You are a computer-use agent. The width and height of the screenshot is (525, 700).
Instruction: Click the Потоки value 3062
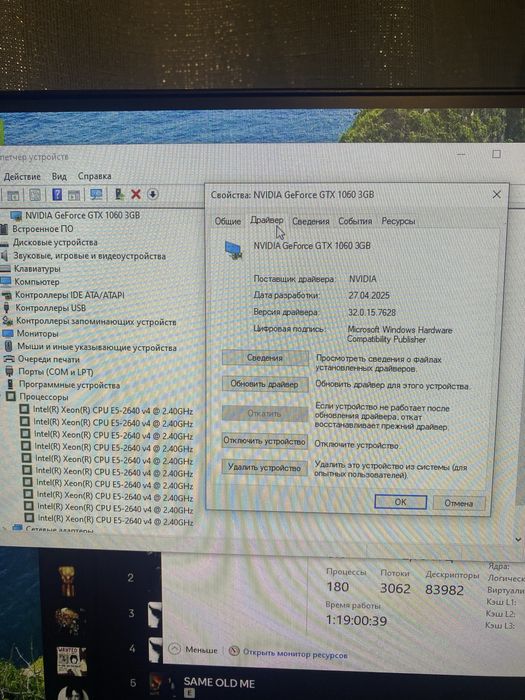click(395, 588)
